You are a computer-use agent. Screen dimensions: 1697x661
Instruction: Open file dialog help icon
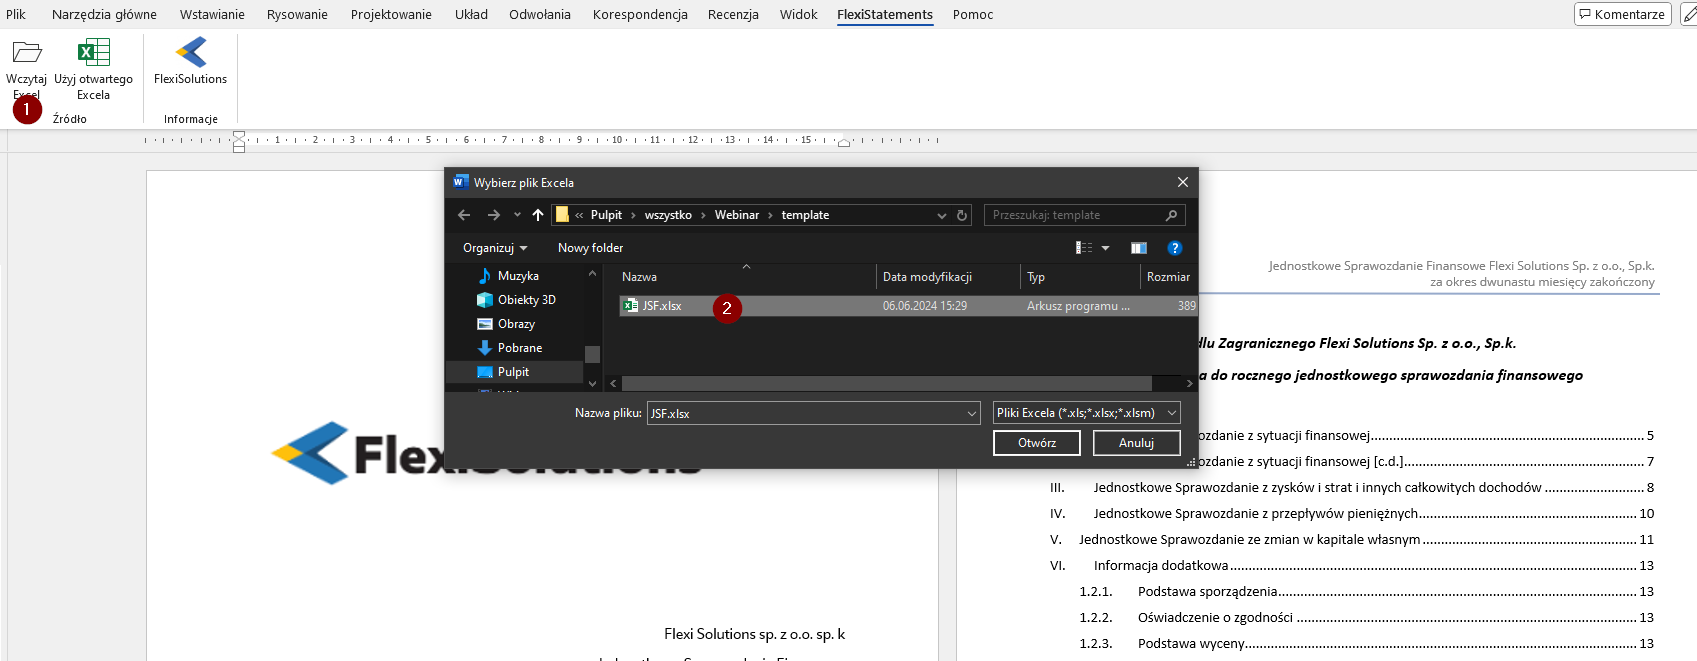[1175, 248]
